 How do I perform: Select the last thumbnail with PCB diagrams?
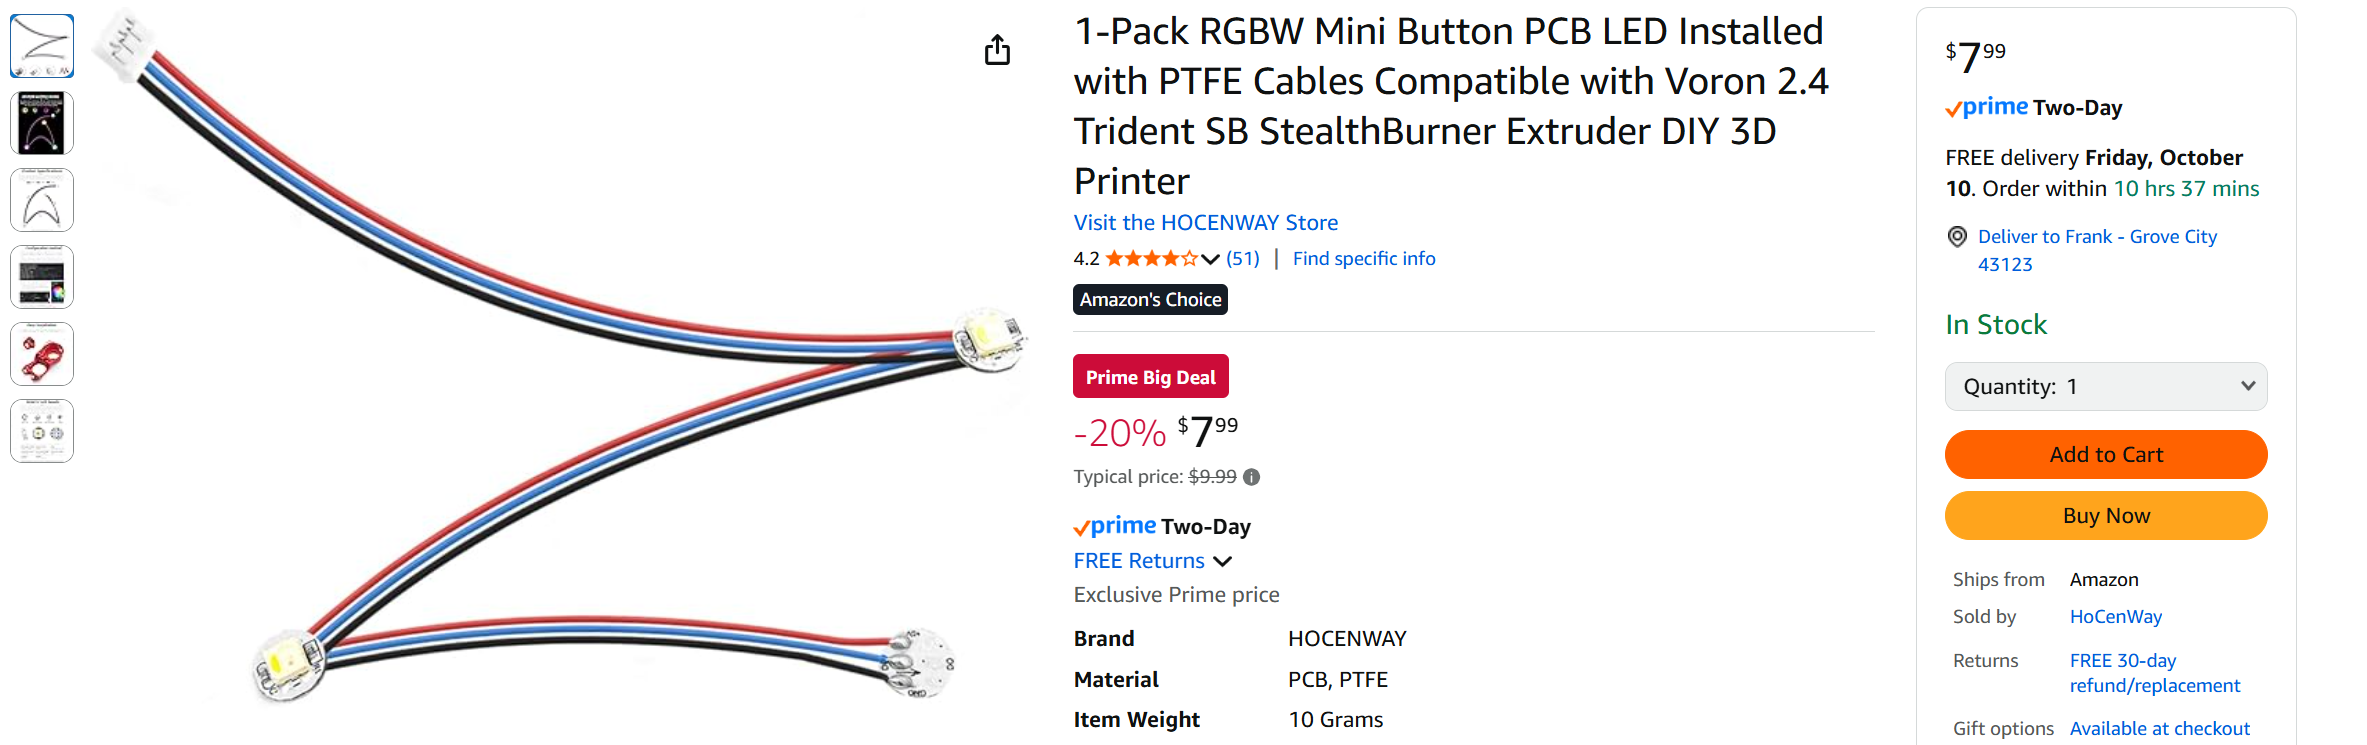(42, 431)
